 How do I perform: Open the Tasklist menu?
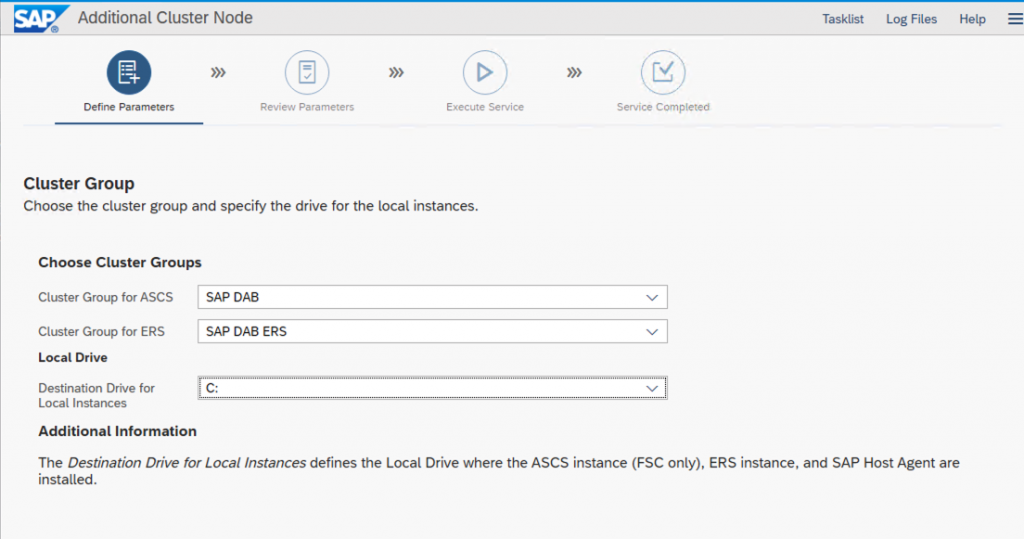(842, 19)
